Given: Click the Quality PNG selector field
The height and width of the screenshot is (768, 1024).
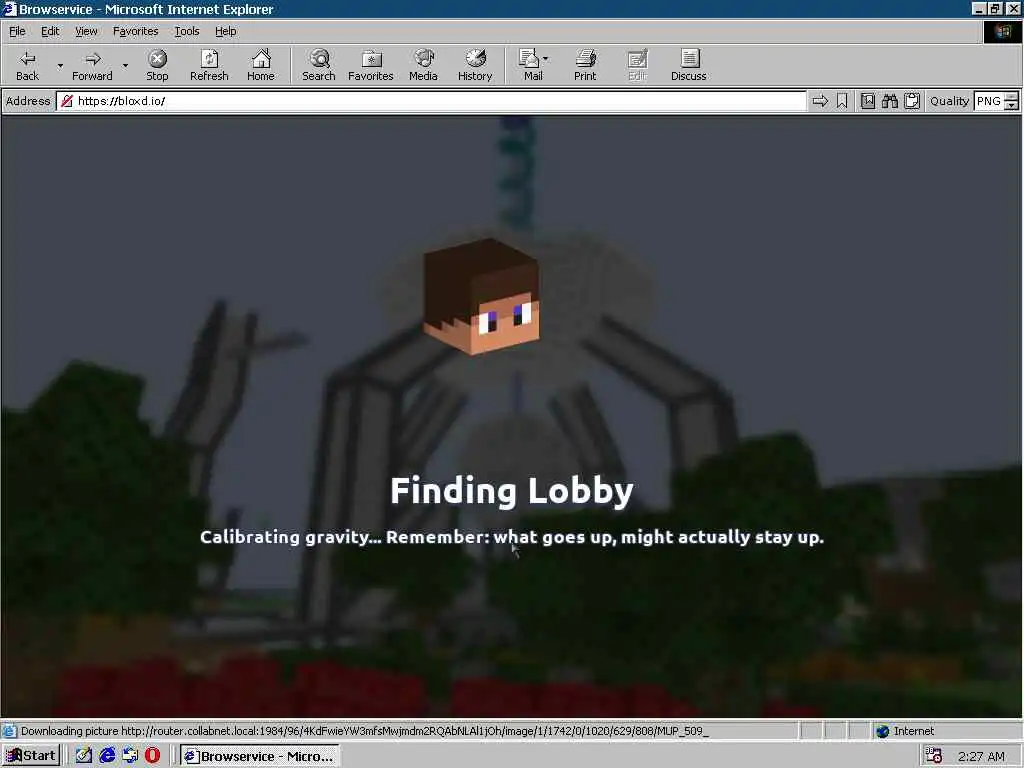Looking at the screenshot, I should (989, 101).
